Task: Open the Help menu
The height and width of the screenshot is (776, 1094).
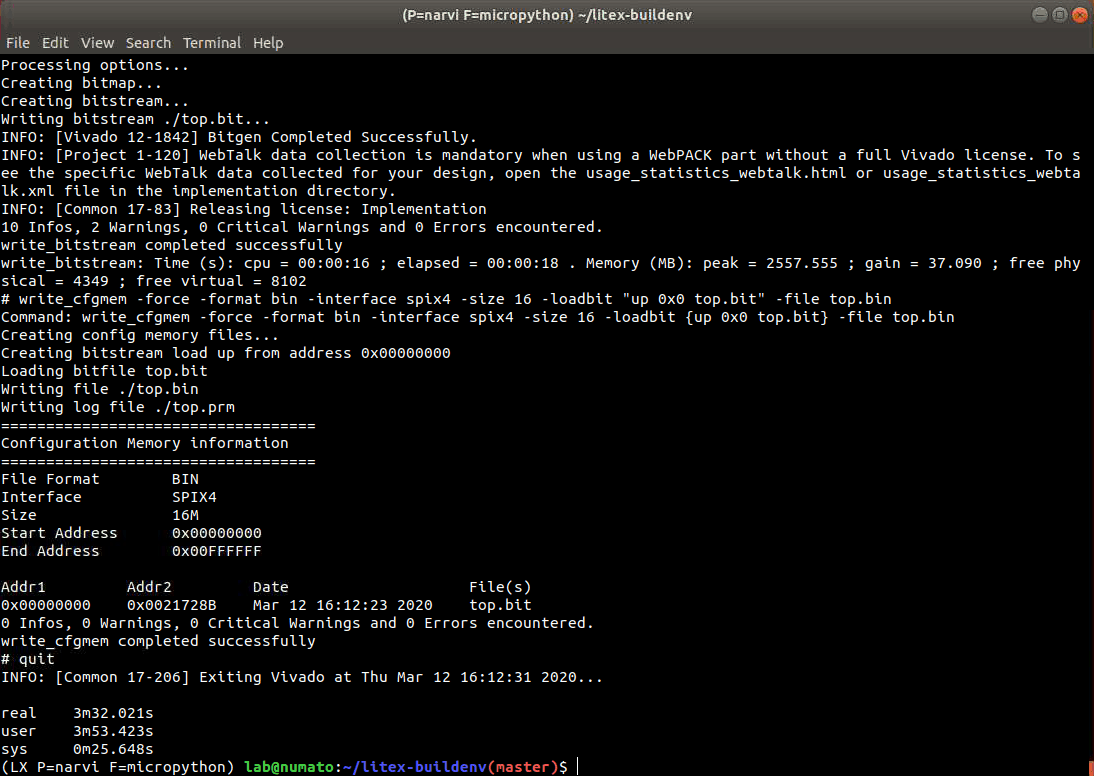Action: [268, 43]
